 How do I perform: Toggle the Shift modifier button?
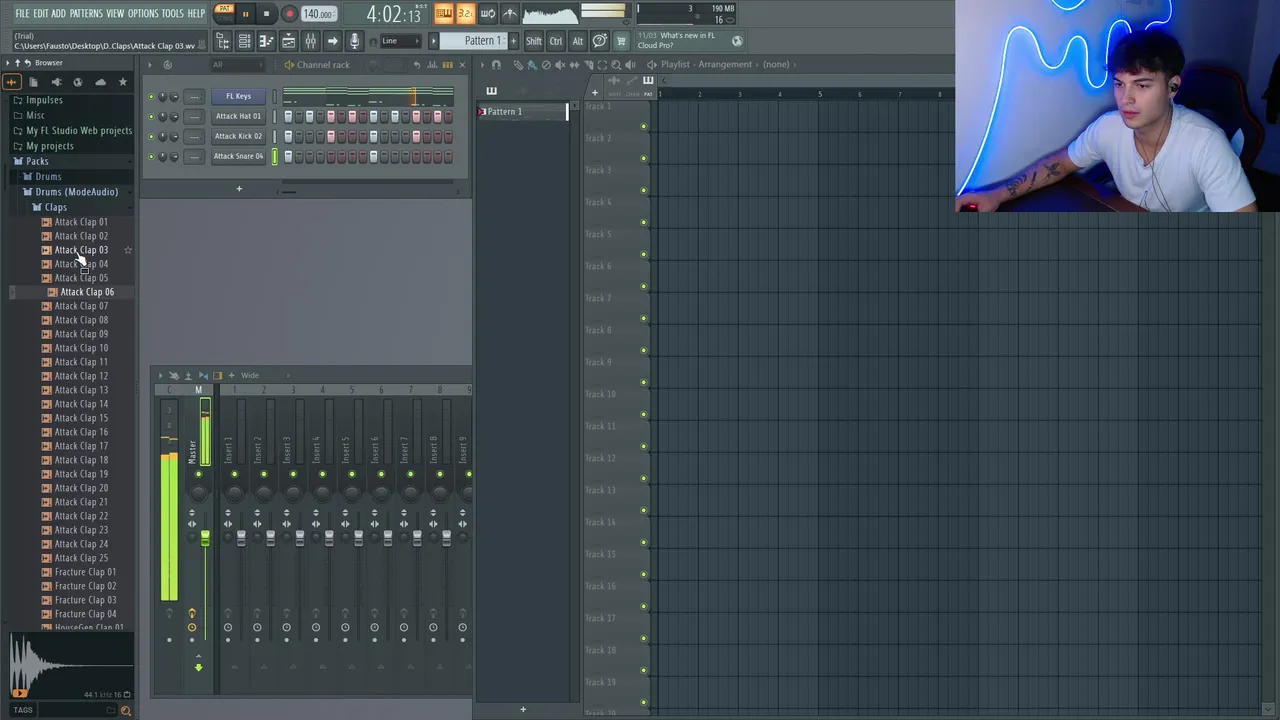534,41
